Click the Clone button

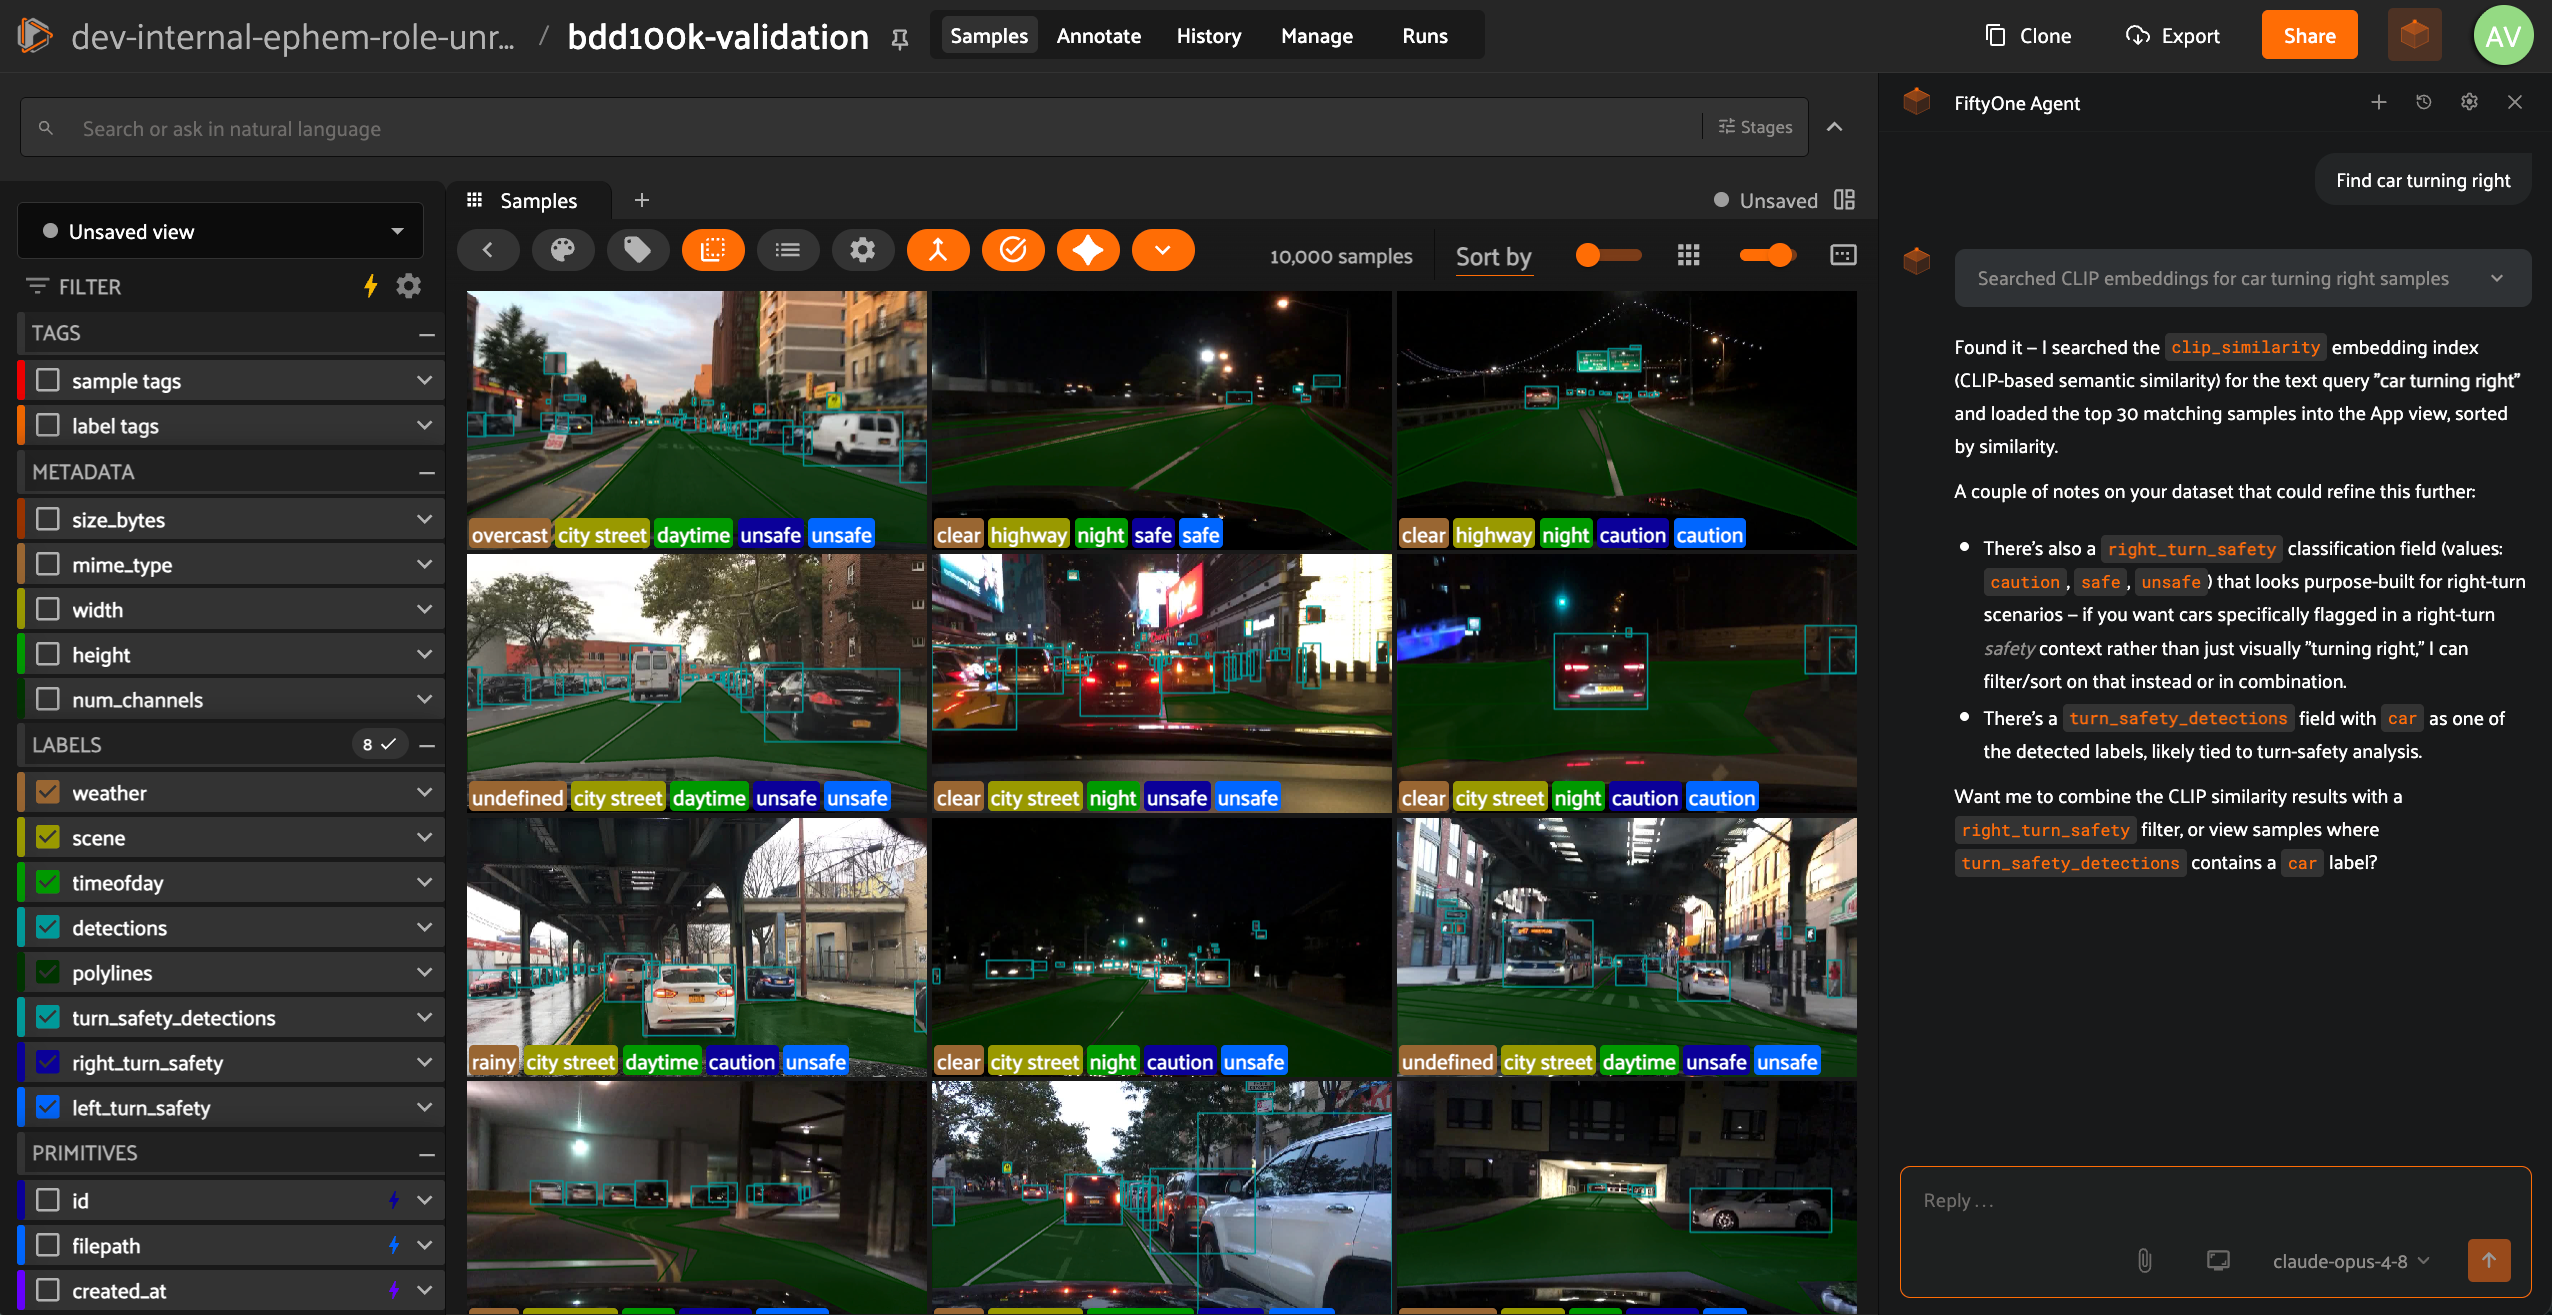(2028, 36)
